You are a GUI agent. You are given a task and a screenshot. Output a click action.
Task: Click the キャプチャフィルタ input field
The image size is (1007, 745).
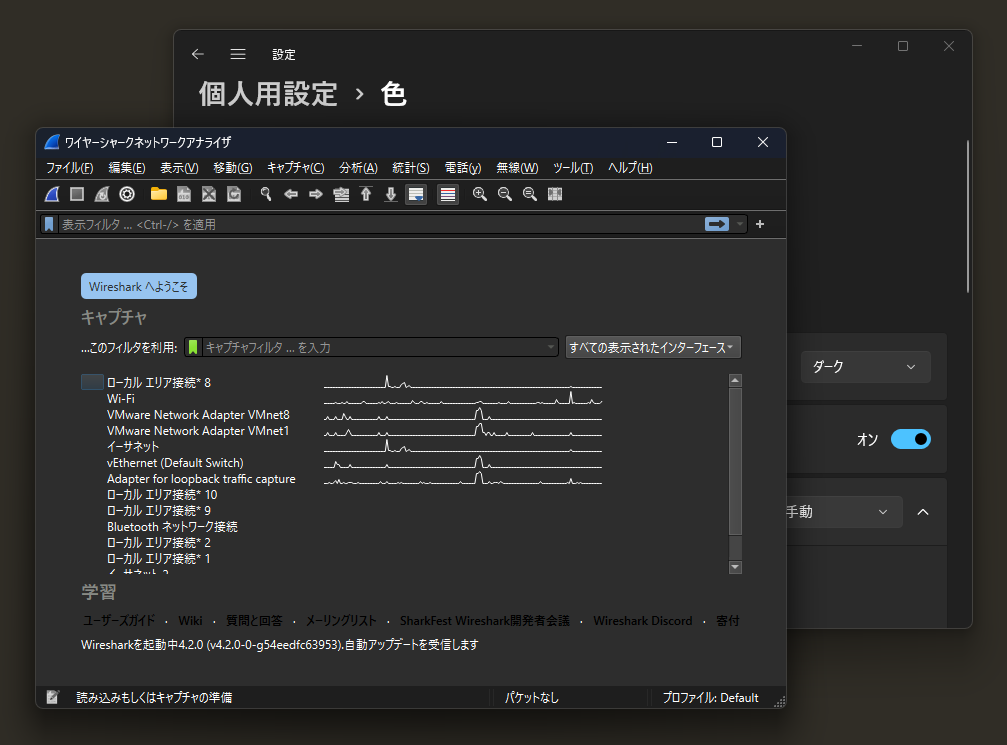(372, 347)
